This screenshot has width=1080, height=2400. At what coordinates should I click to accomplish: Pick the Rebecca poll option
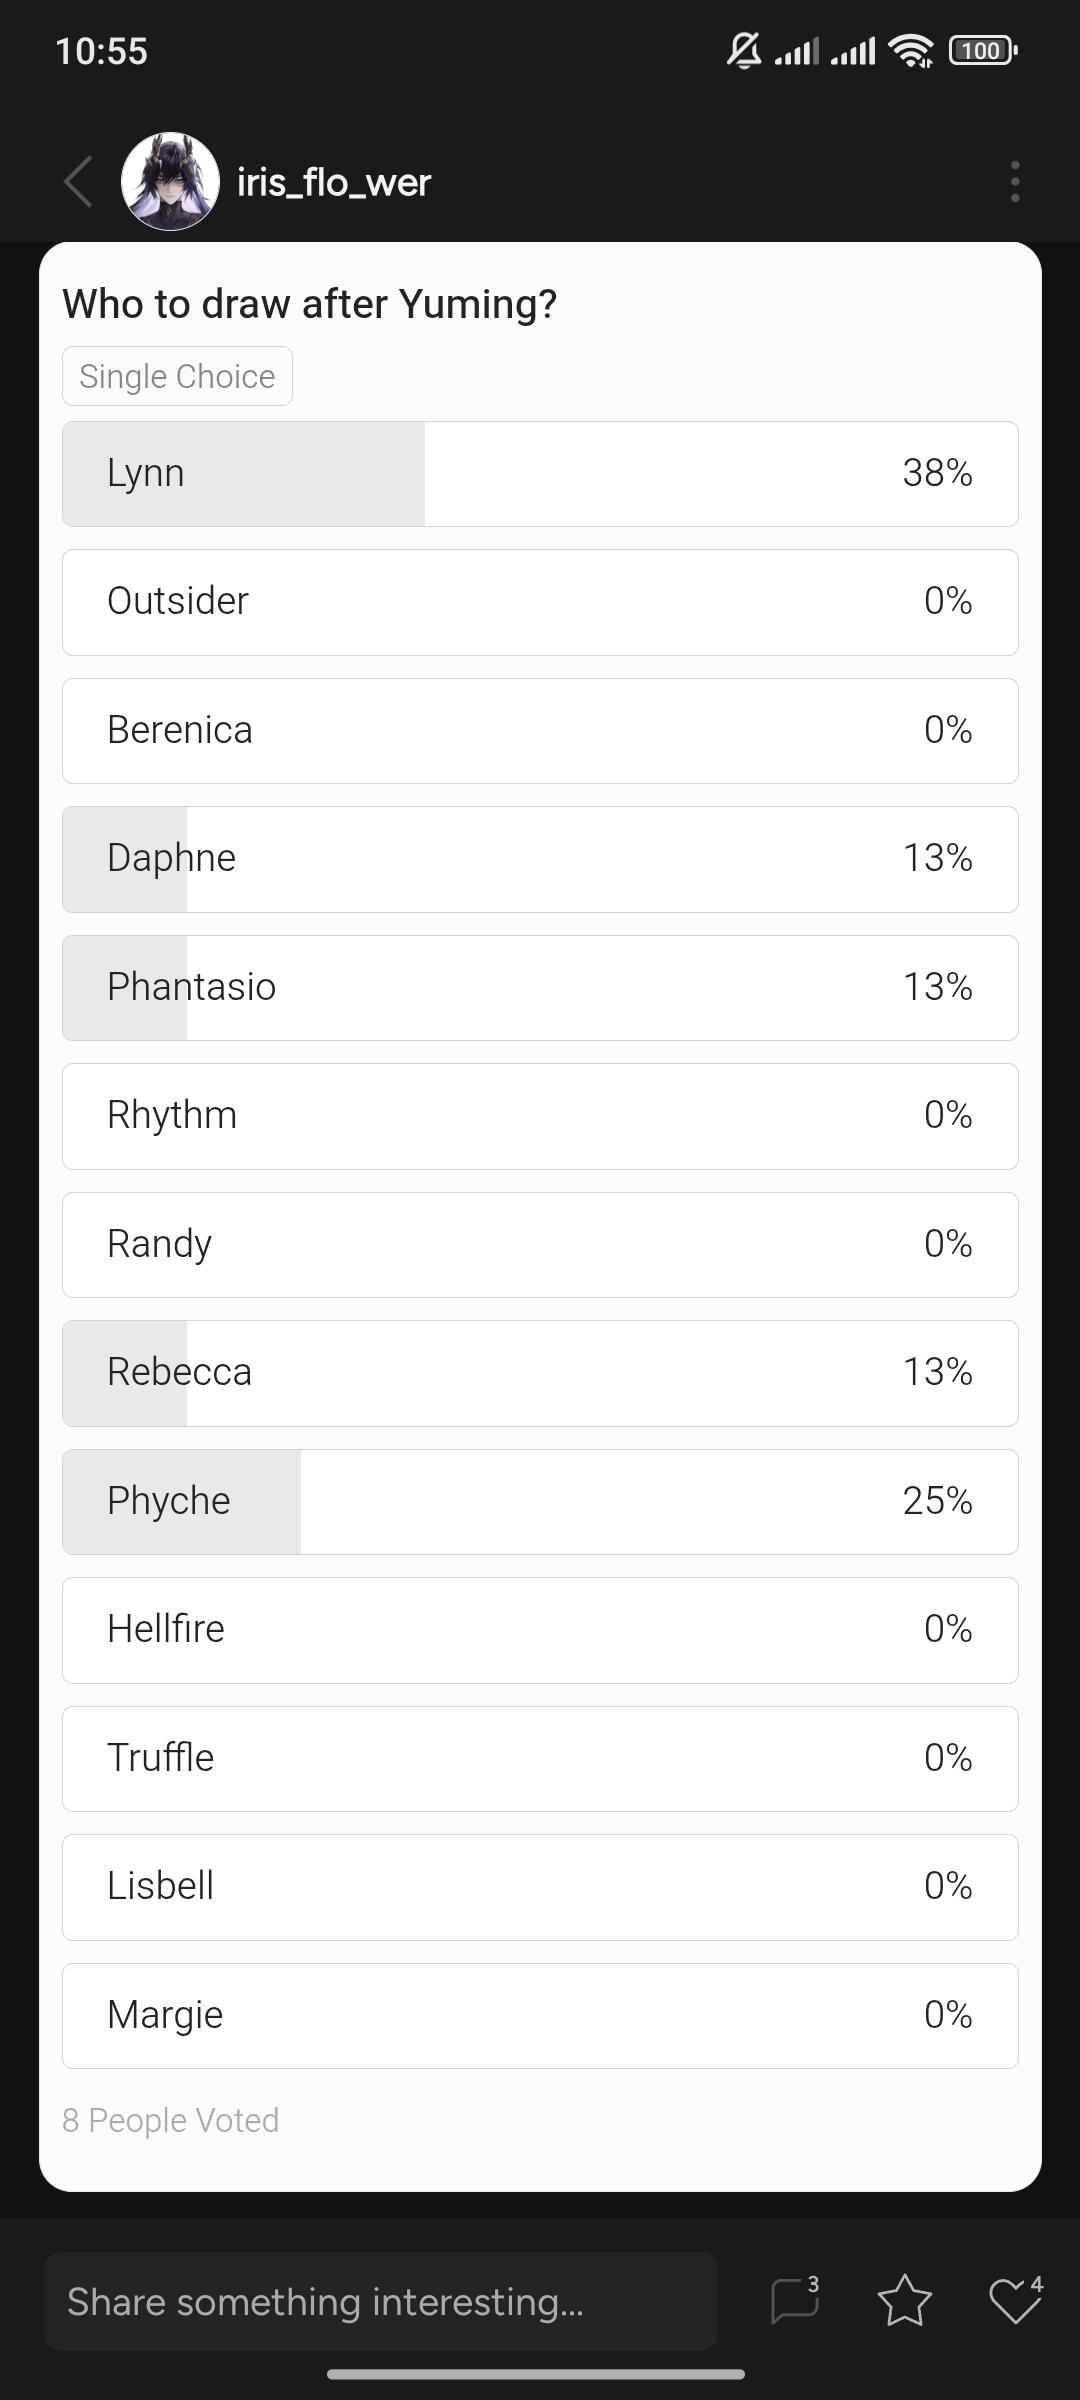coord(540,1373)
